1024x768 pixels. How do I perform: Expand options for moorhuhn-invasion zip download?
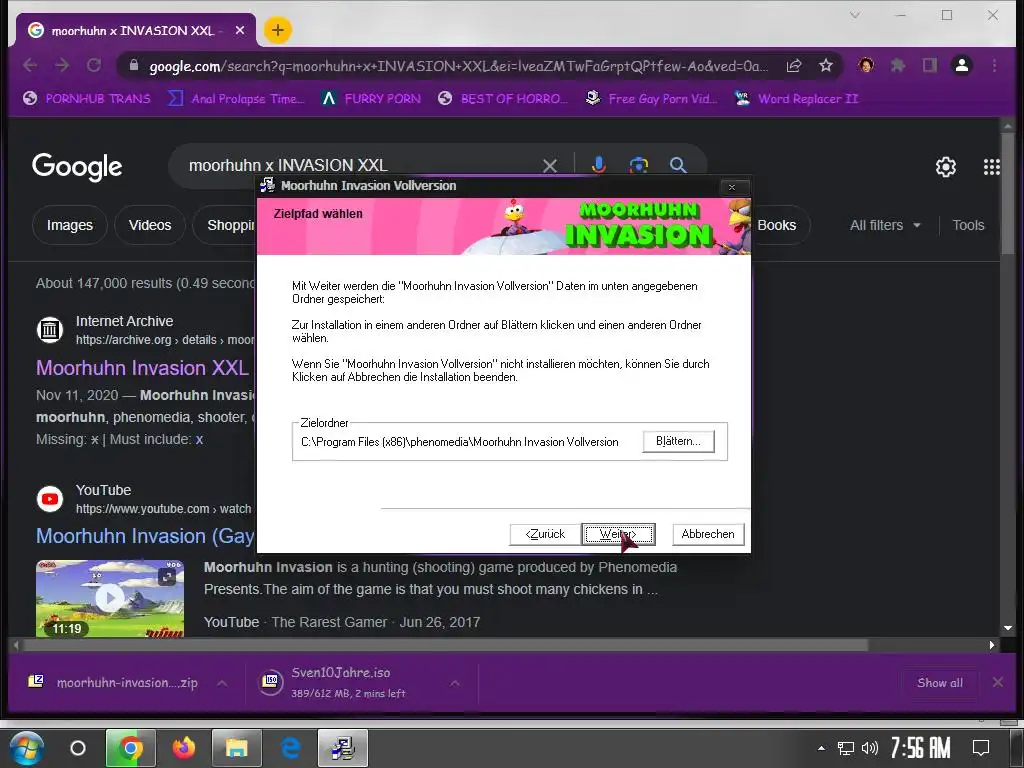point(222,683)
